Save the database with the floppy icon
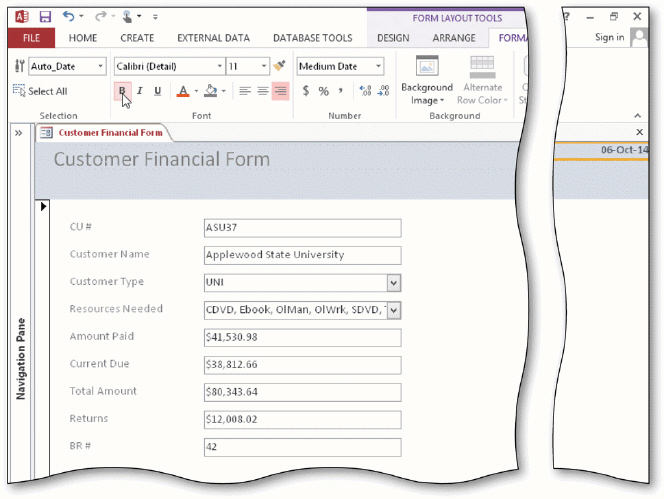 pyautogui.click(x=45, y=17)
